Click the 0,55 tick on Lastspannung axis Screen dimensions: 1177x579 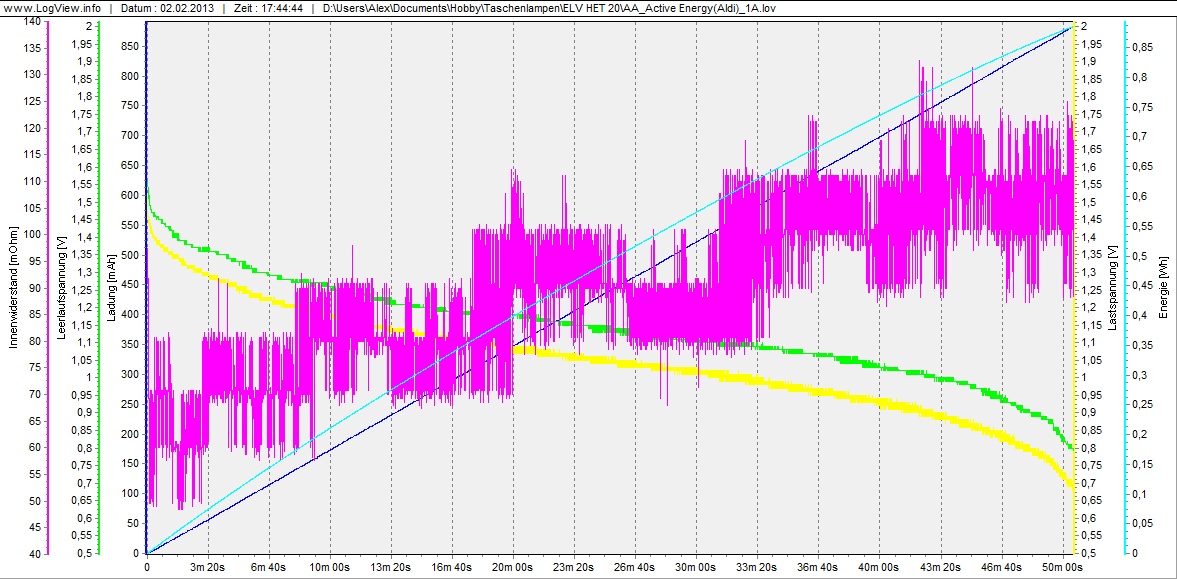[1091, 535]
